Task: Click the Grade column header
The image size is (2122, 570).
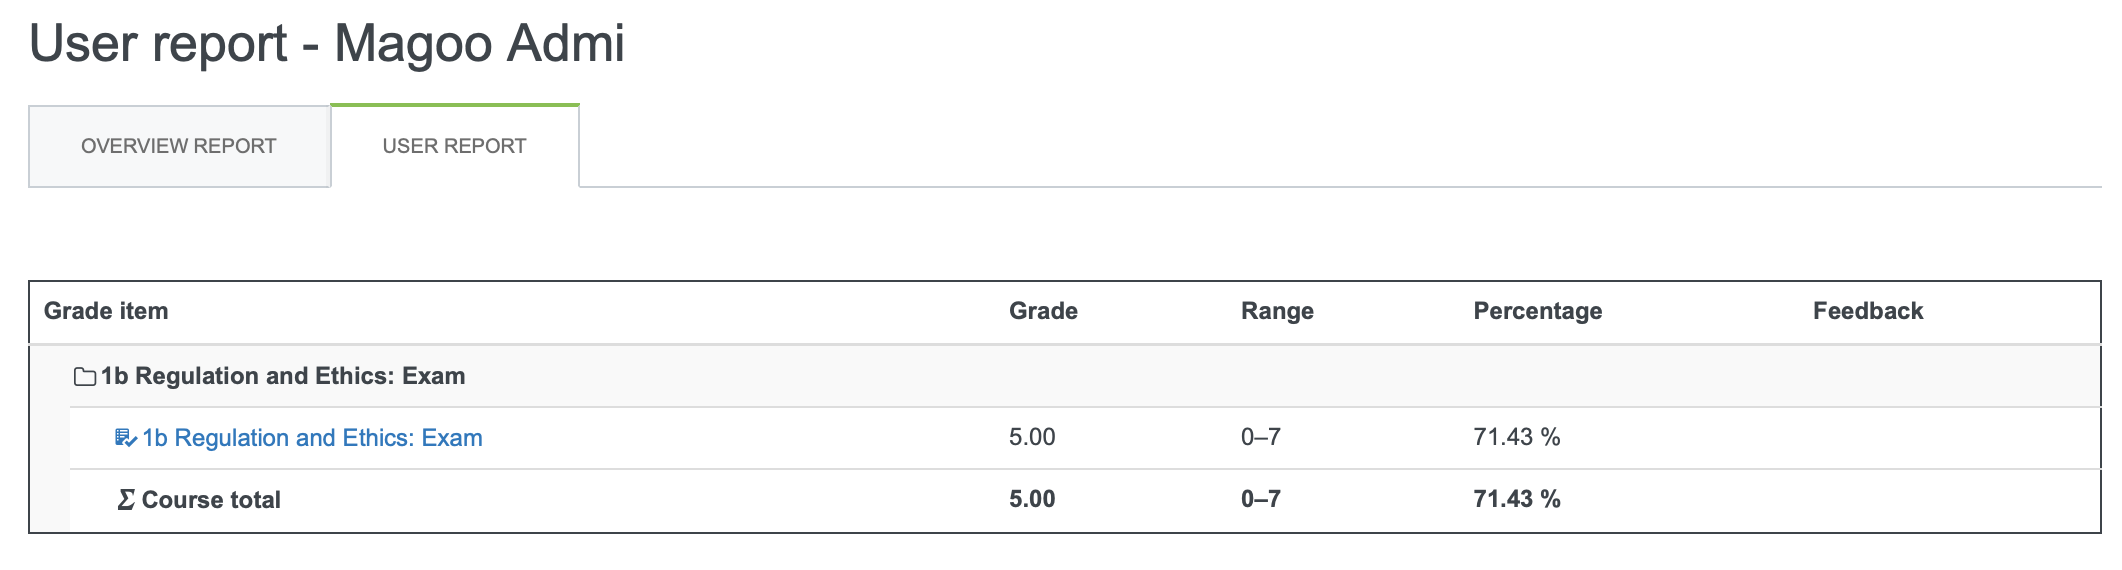Action: [x=1043, y=311]
